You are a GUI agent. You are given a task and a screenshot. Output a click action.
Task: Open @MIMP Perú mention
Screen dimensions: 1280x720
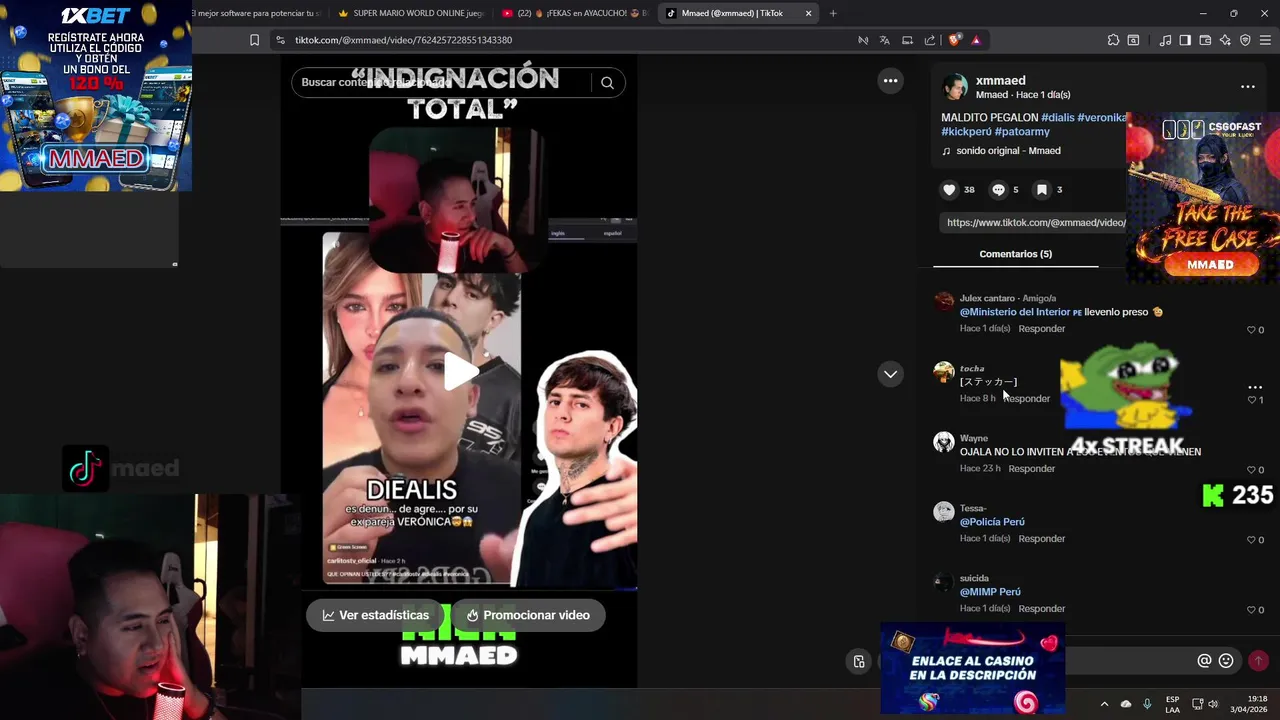click(990, 592)
